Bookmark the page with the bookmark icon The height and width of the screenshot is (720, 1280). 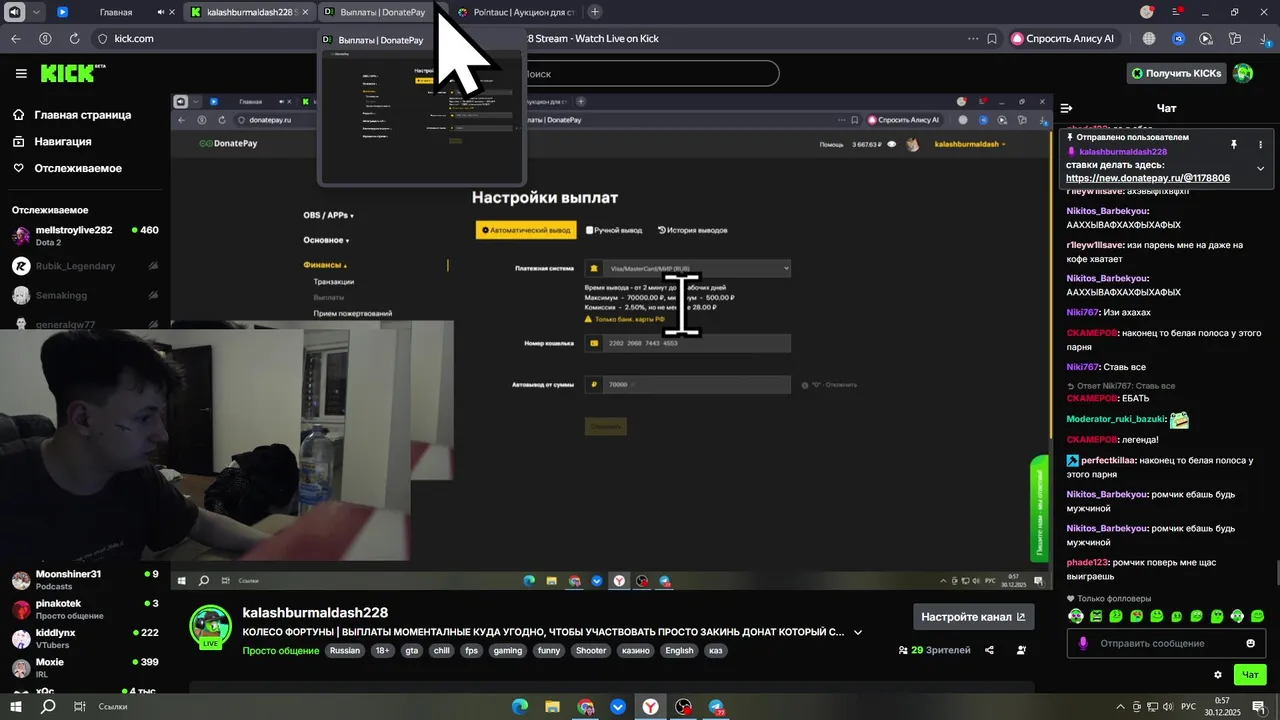click(x=992, y=39)
